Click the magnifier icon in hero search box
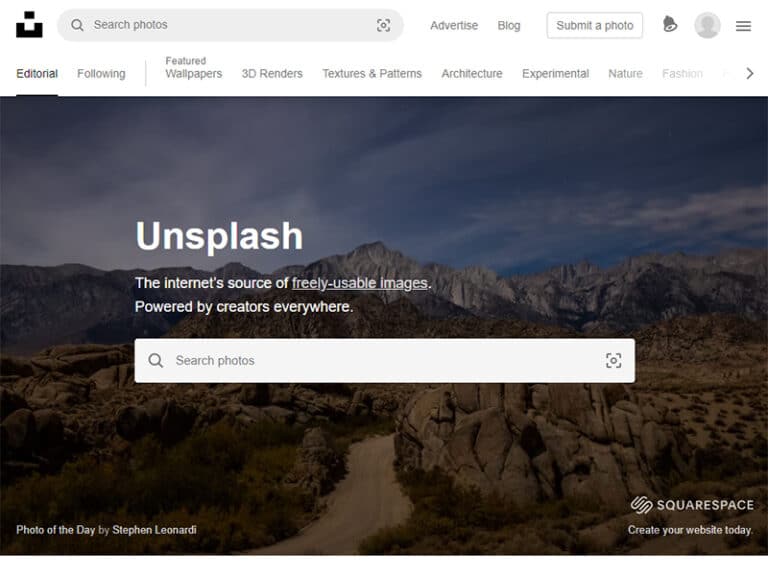Viewport: 768px width, 576px height. [156, 360]
